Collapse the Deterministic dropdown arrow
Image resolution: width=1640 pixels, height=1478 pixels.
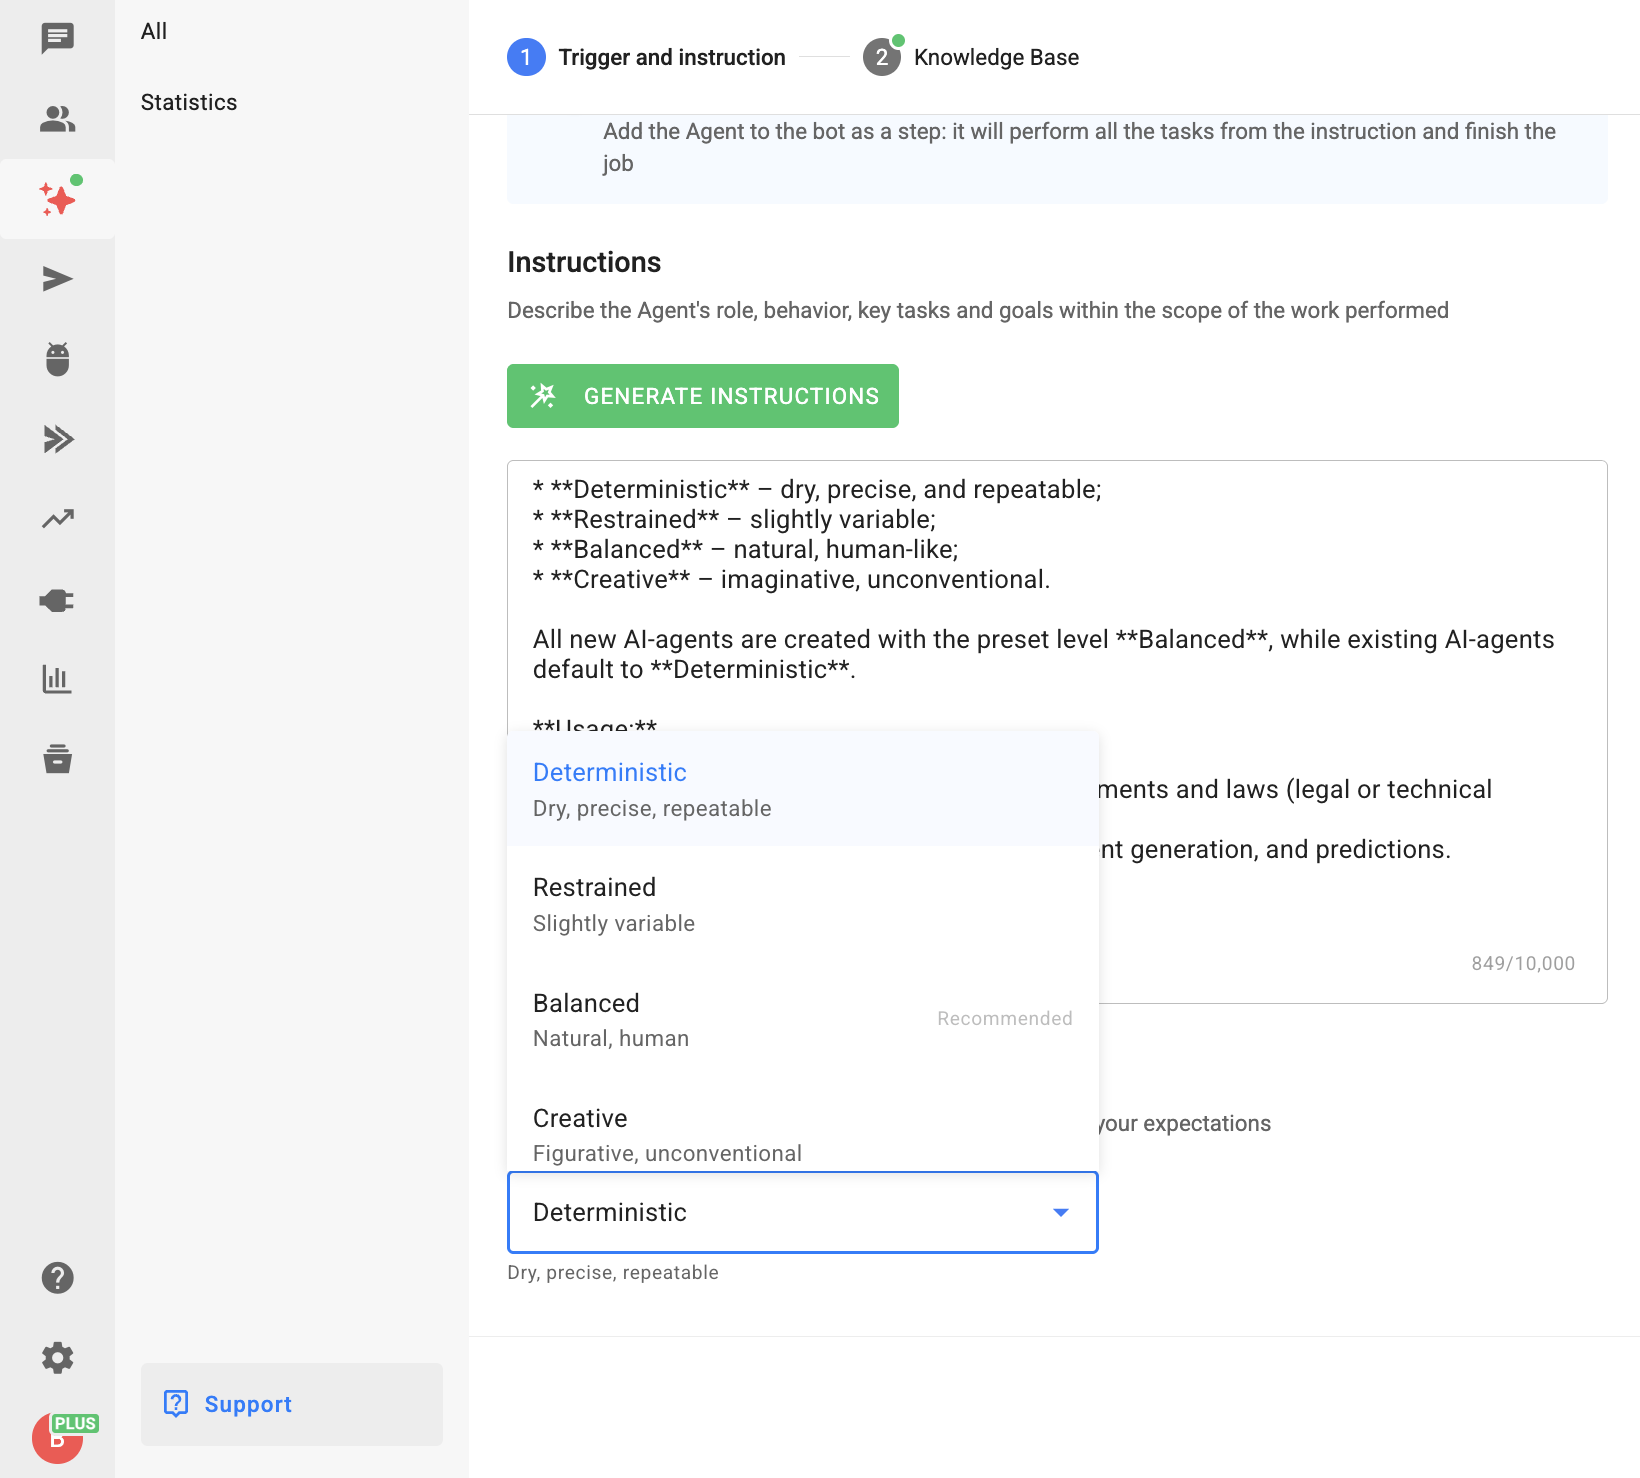tap(1060, 1212)
